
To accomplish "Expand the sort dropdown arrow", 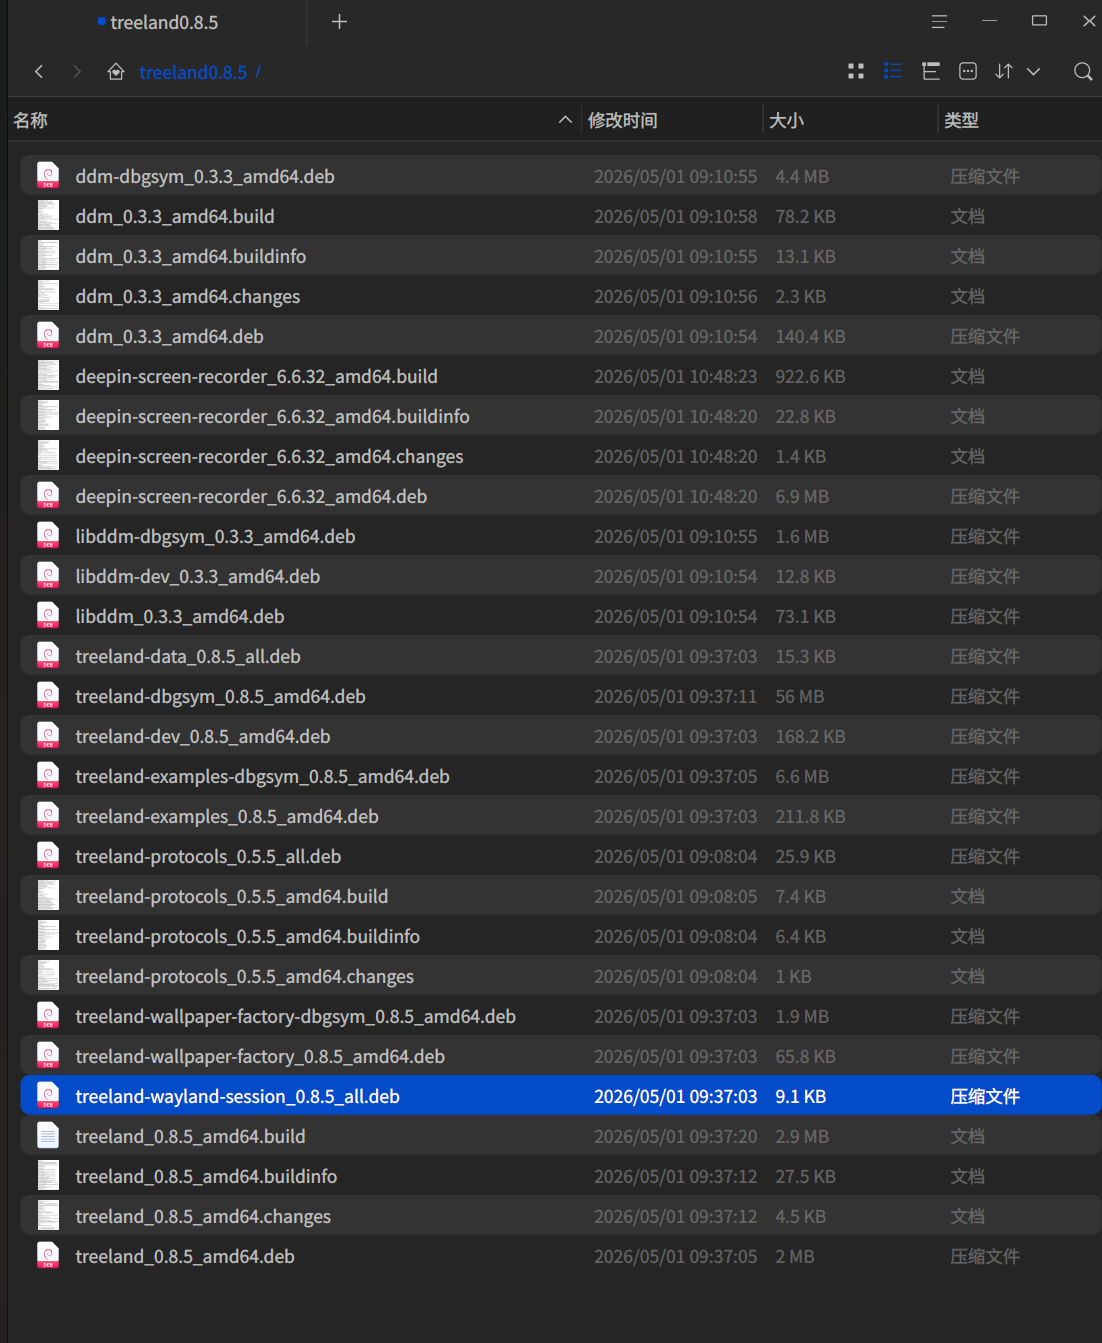I will pyautogui.click(x=1034, y=71).
